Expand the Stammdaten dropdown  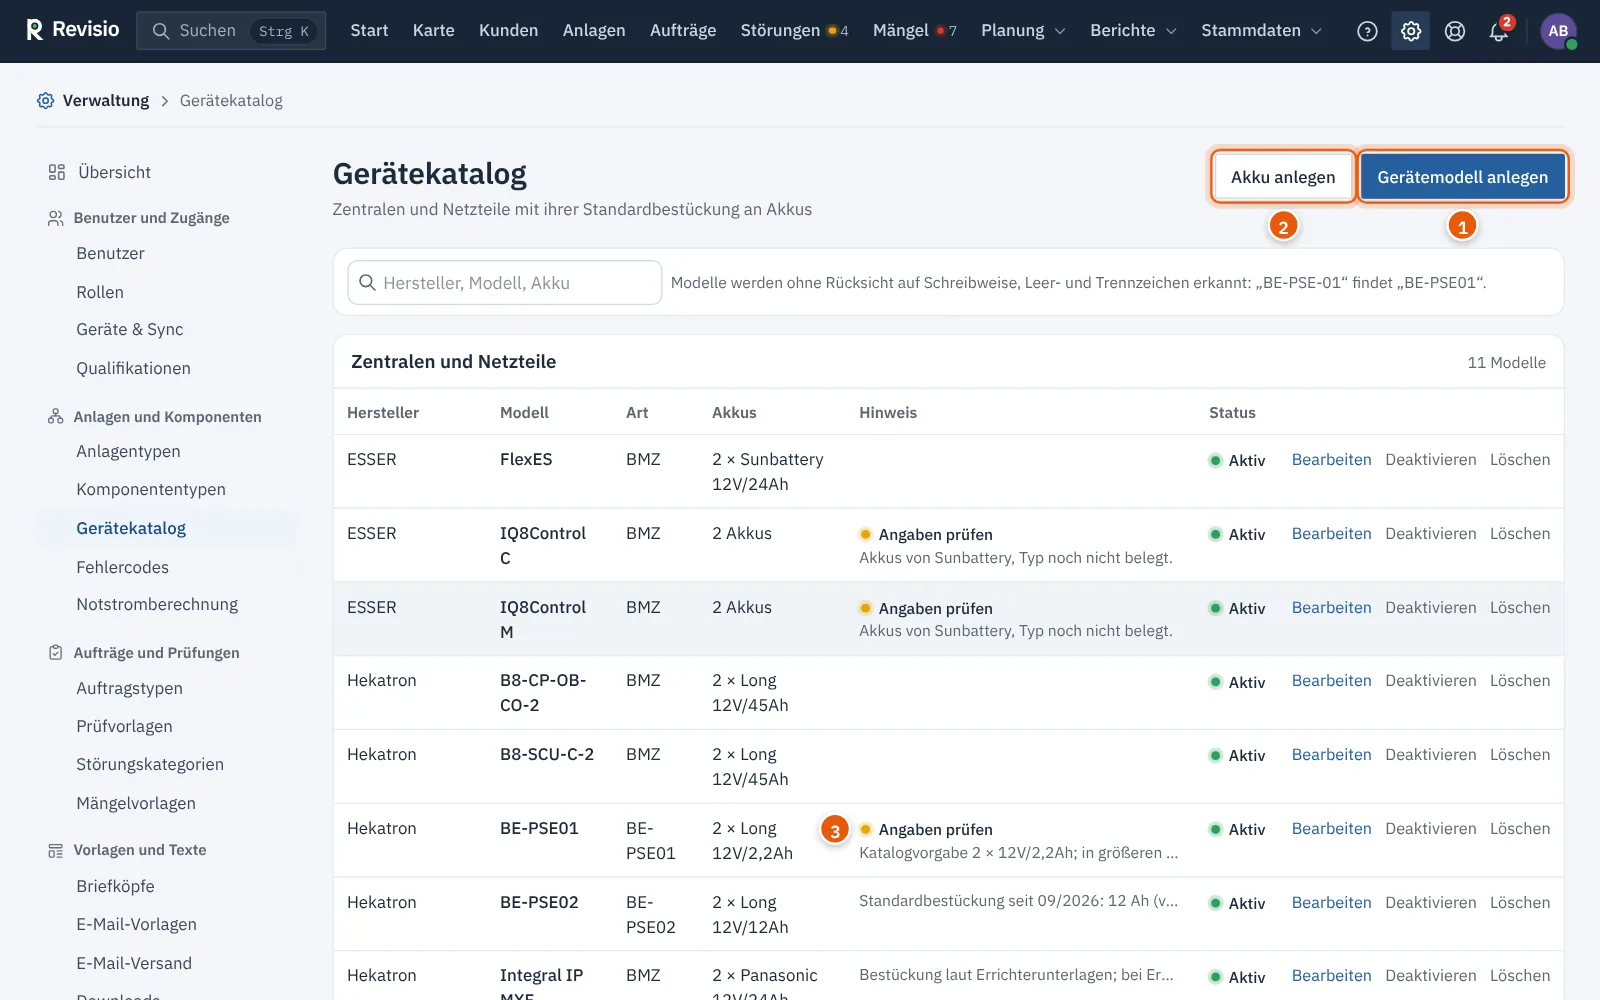point(1261,31)
